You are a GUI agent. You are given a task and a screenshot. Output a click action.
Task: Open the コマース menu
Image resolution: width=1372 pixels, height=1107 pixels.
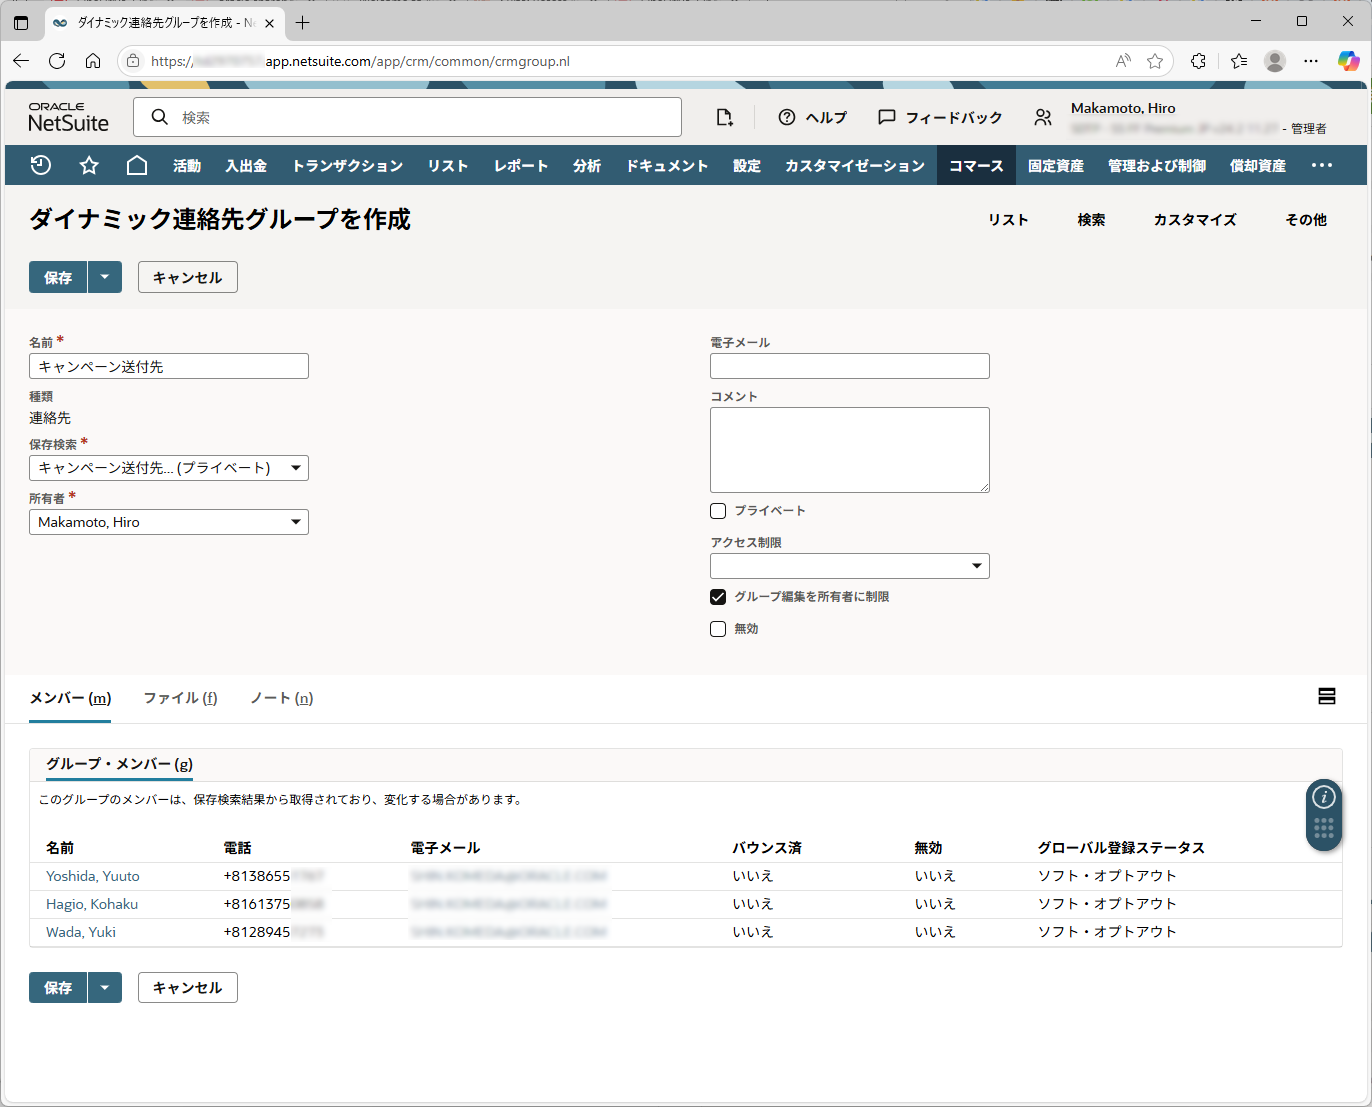point(976,165)
